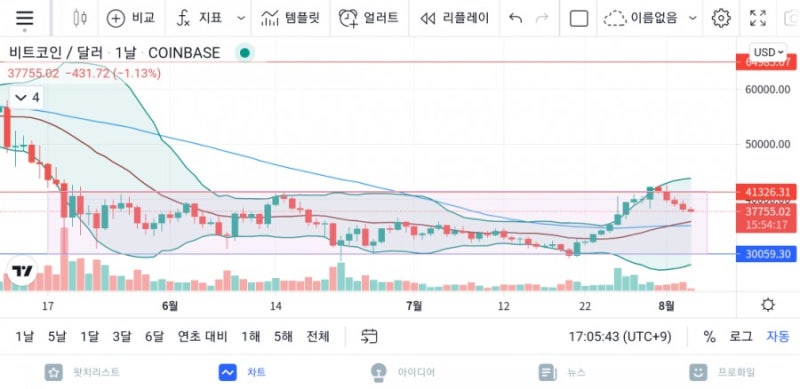800x389 pixels.
Task: Open the alarm clock 얼러트 alert
Action: click(368, 18)
